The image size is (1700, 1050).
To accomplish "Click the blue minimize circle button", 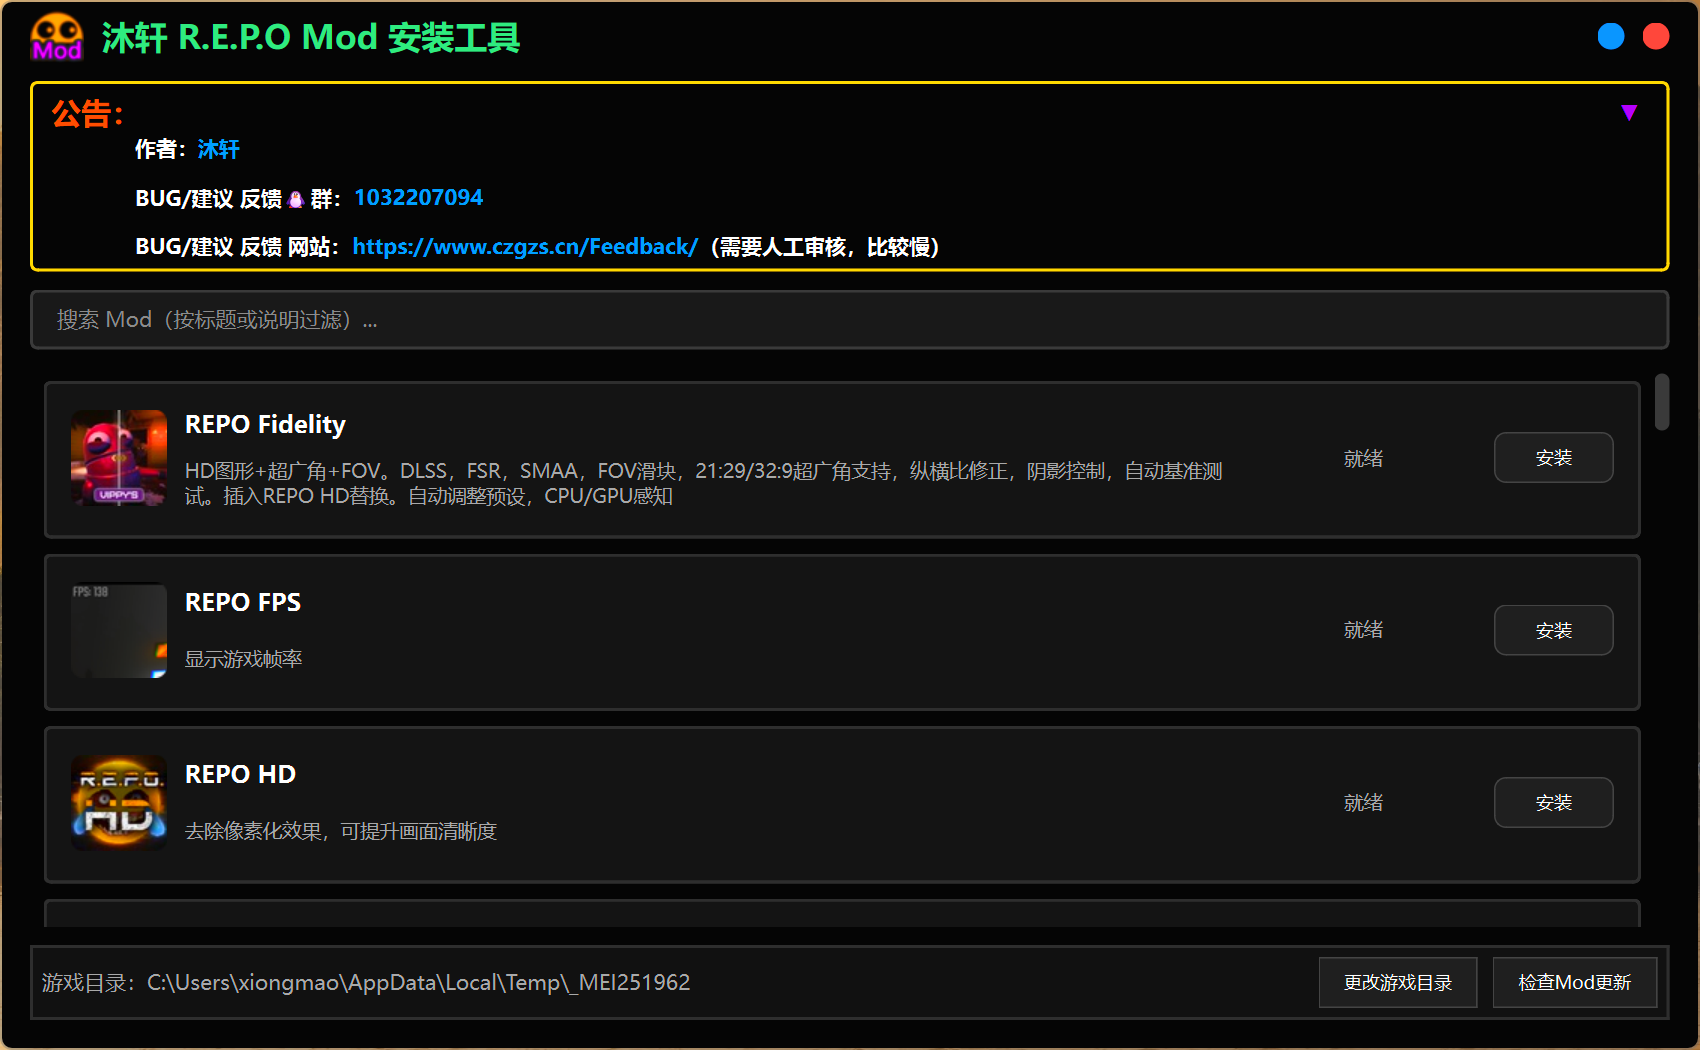I will click(1611, 36).
